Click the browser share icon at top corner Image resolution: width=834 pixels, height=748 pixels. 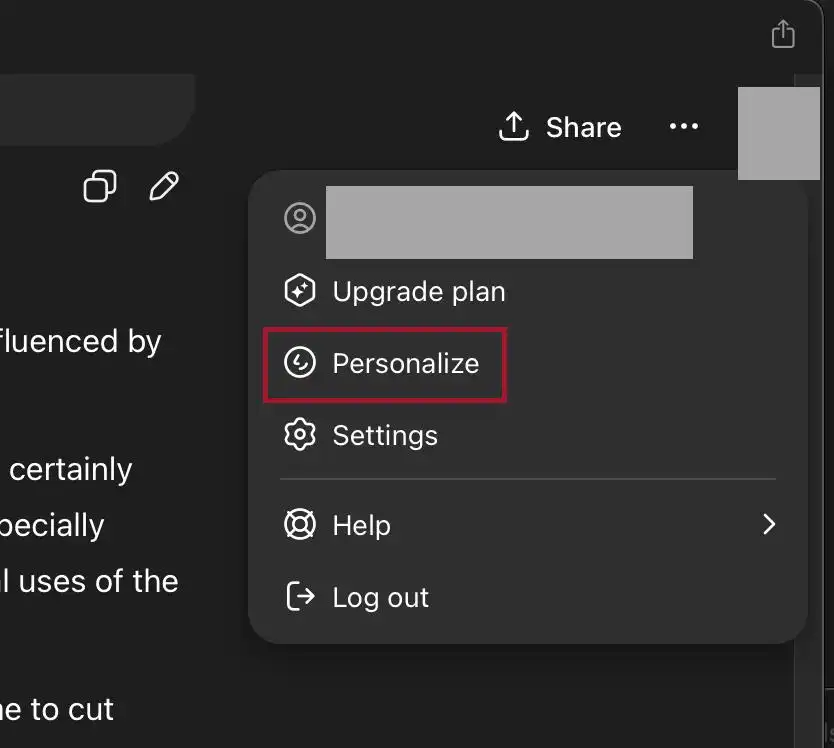pos(783,34)
